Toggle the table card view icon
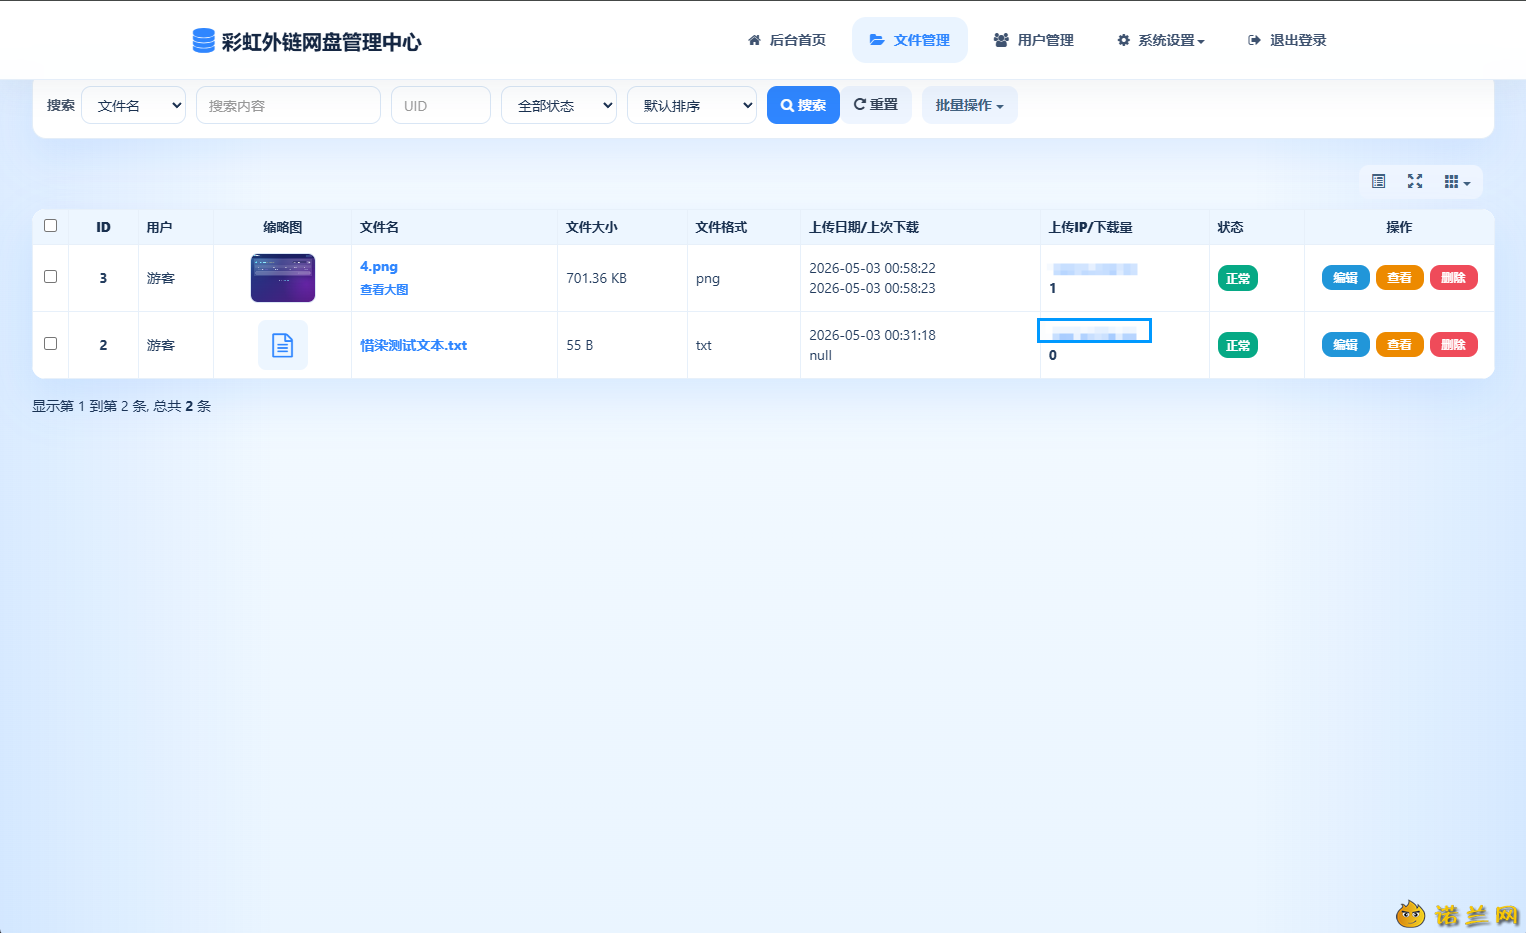 pos(1378,181)
